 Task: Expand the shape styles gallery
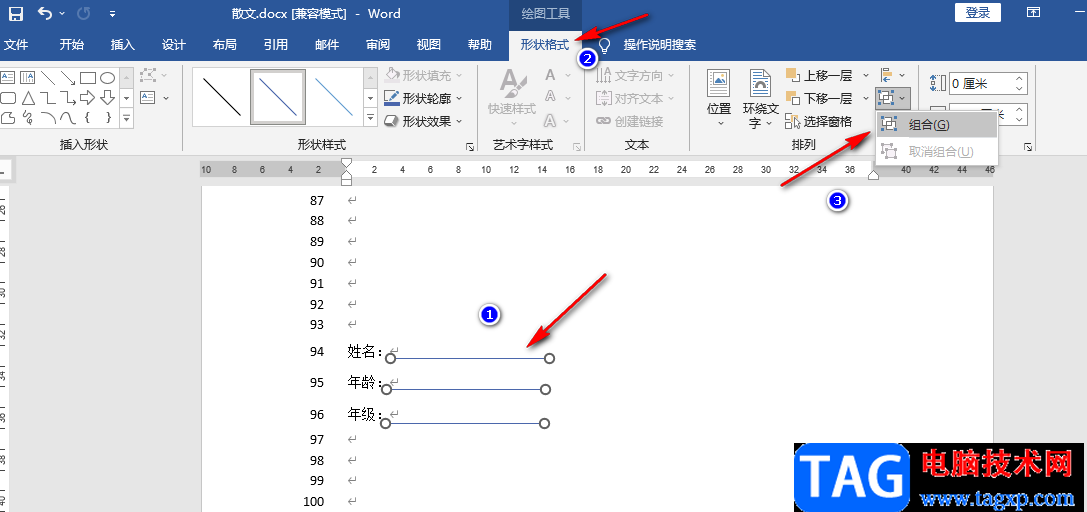pyautogui.click(x=370, y=118)
